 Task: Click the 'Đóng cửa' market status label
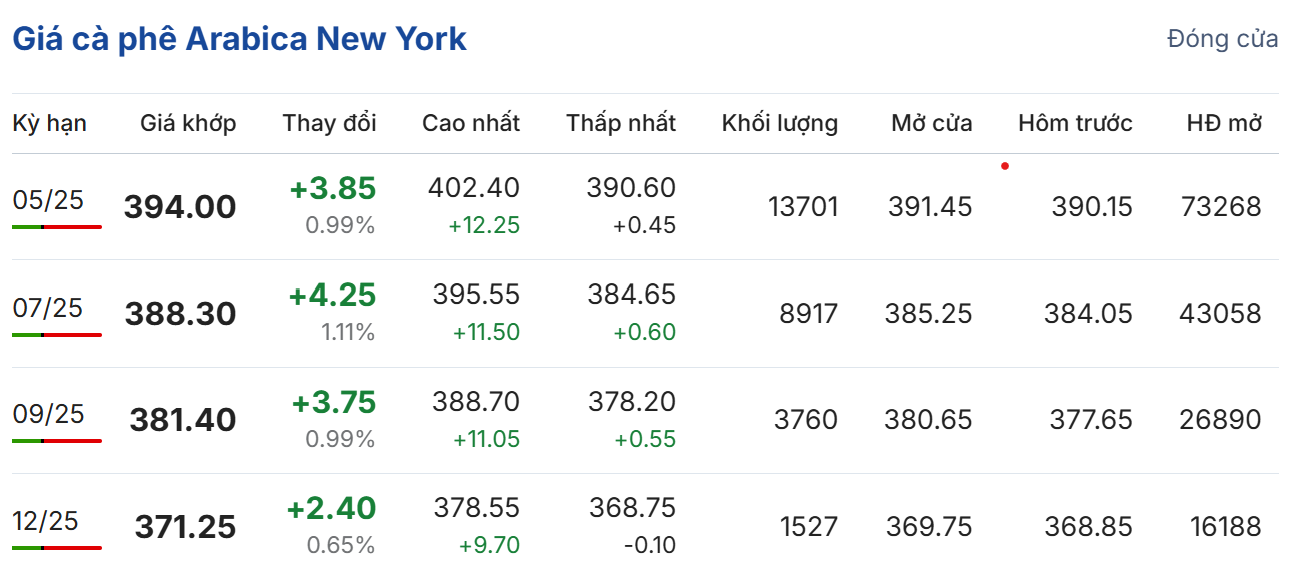pos(1222,39)
